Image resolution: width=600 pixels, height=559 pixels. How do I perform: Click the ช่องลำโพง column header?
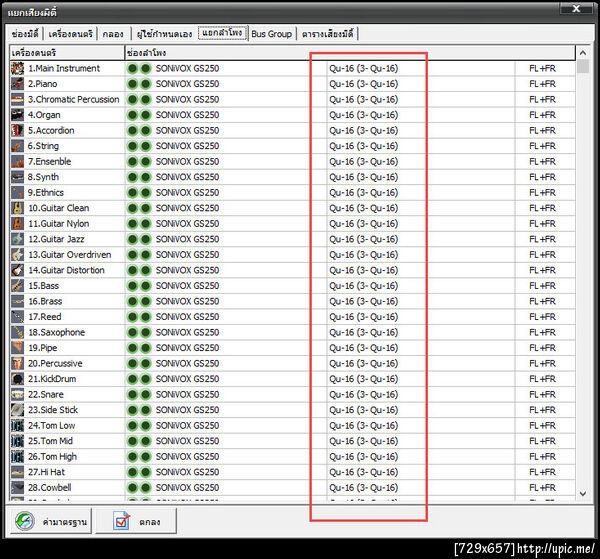(350, 53)
